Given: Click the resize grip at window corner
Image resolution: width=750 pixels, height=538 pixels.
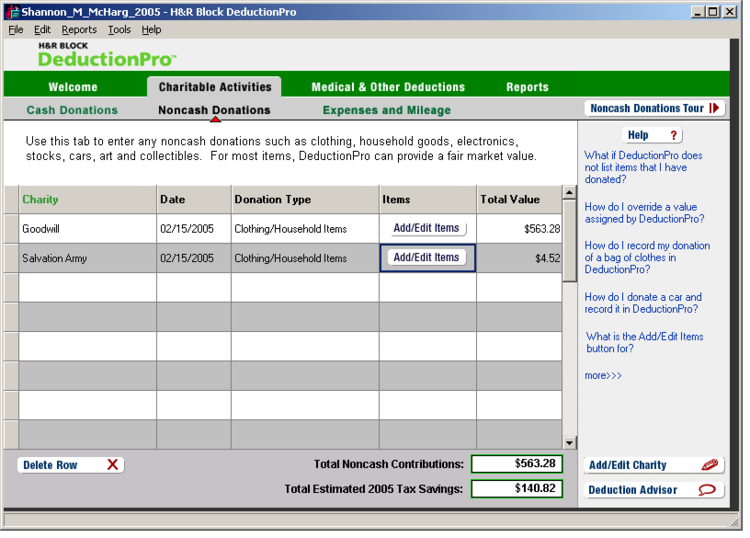Looking at the screenshot, I should tap(734, 521).
